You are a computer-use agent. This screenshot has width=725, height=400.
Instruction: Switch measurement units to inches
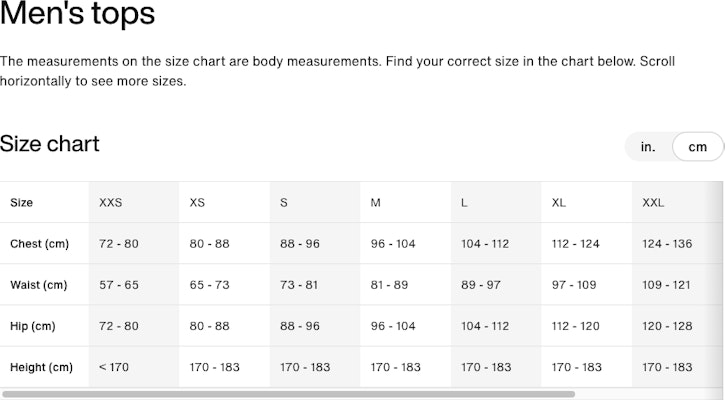pyautogui.click(x=648, y=147)
